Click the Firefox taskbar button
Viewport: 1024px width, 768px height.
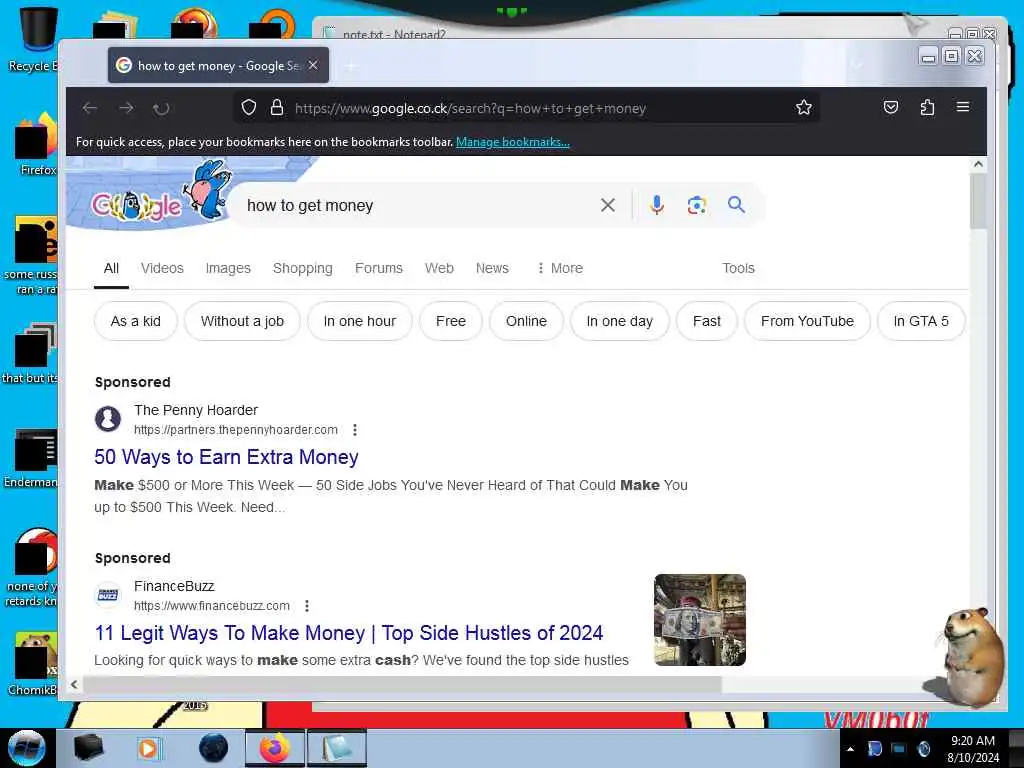(274, 748)
